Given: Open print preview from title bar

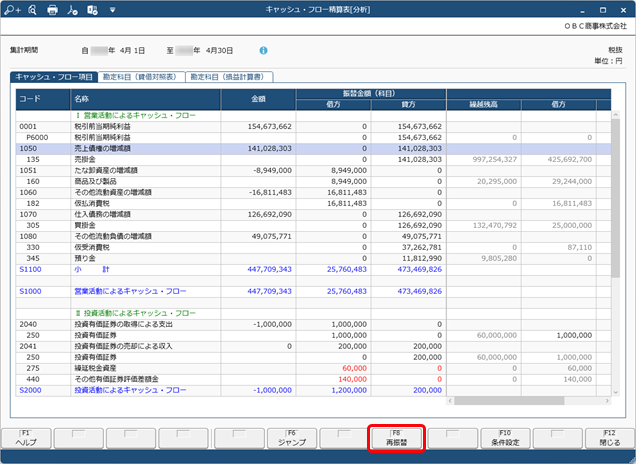Looking at the screenshot, I should click(x=32, y=10).
